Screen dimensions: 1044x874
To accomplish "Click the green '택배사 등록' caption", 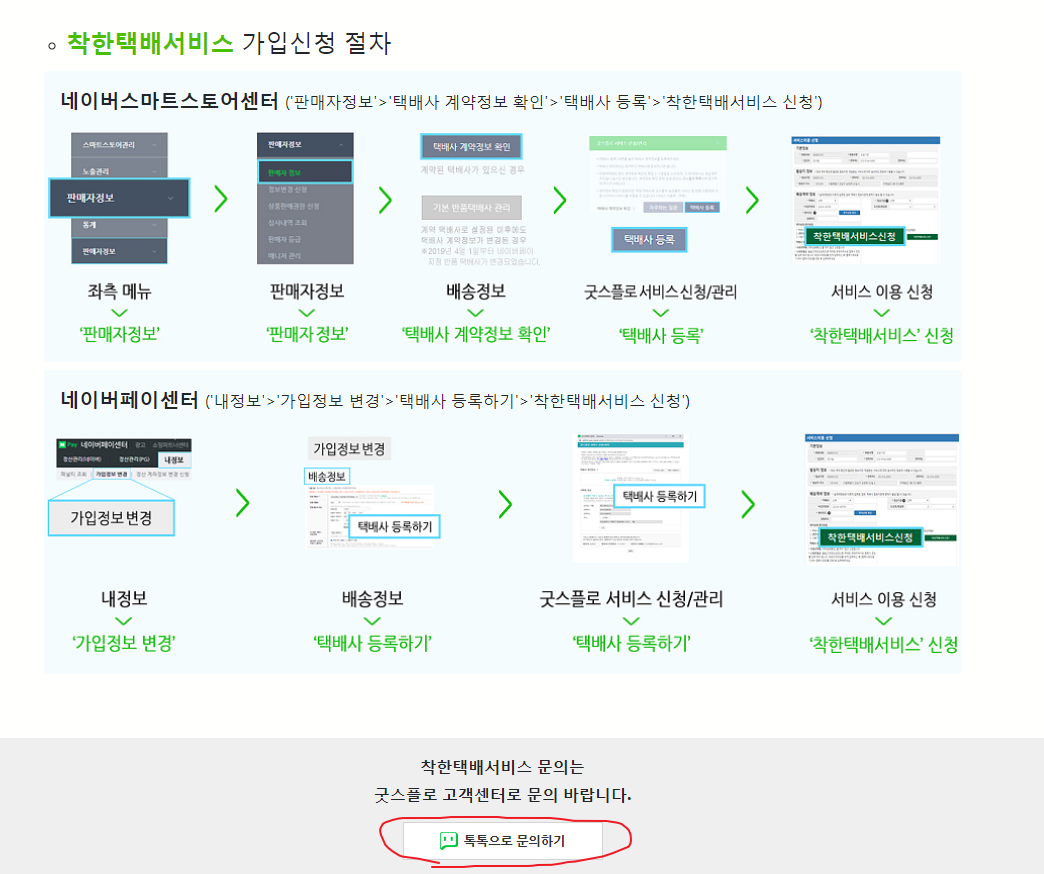I will tap(660, 335).
